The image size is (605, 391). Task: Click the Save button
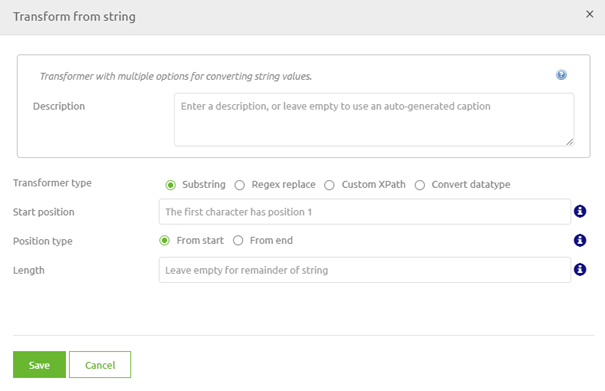(x=39, y=364)
